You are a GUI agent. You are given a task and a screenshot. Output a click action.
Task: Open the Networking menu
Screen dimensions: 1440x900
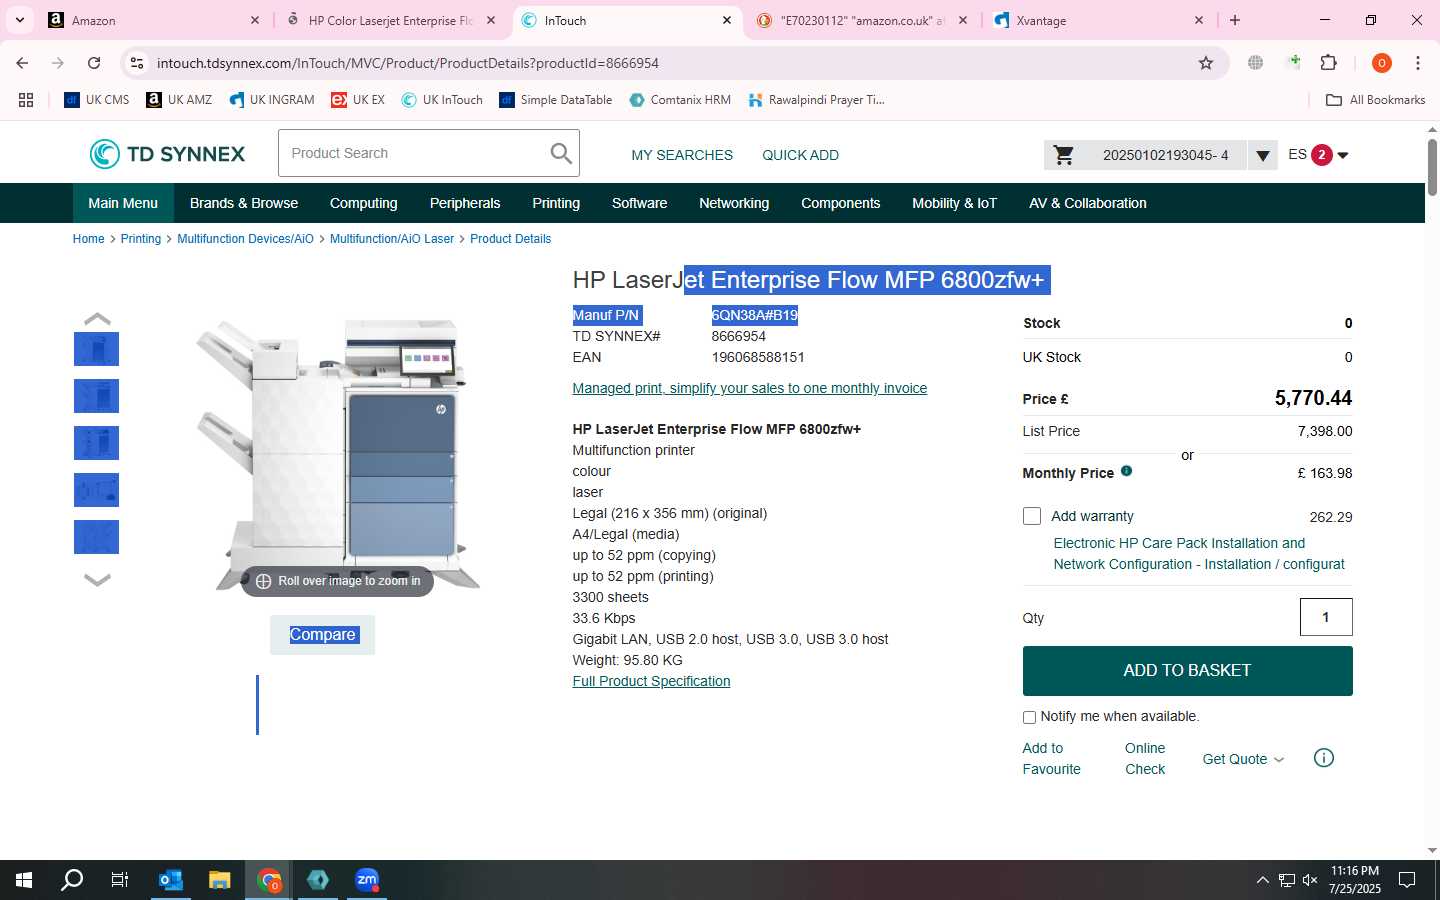[734, 203]
